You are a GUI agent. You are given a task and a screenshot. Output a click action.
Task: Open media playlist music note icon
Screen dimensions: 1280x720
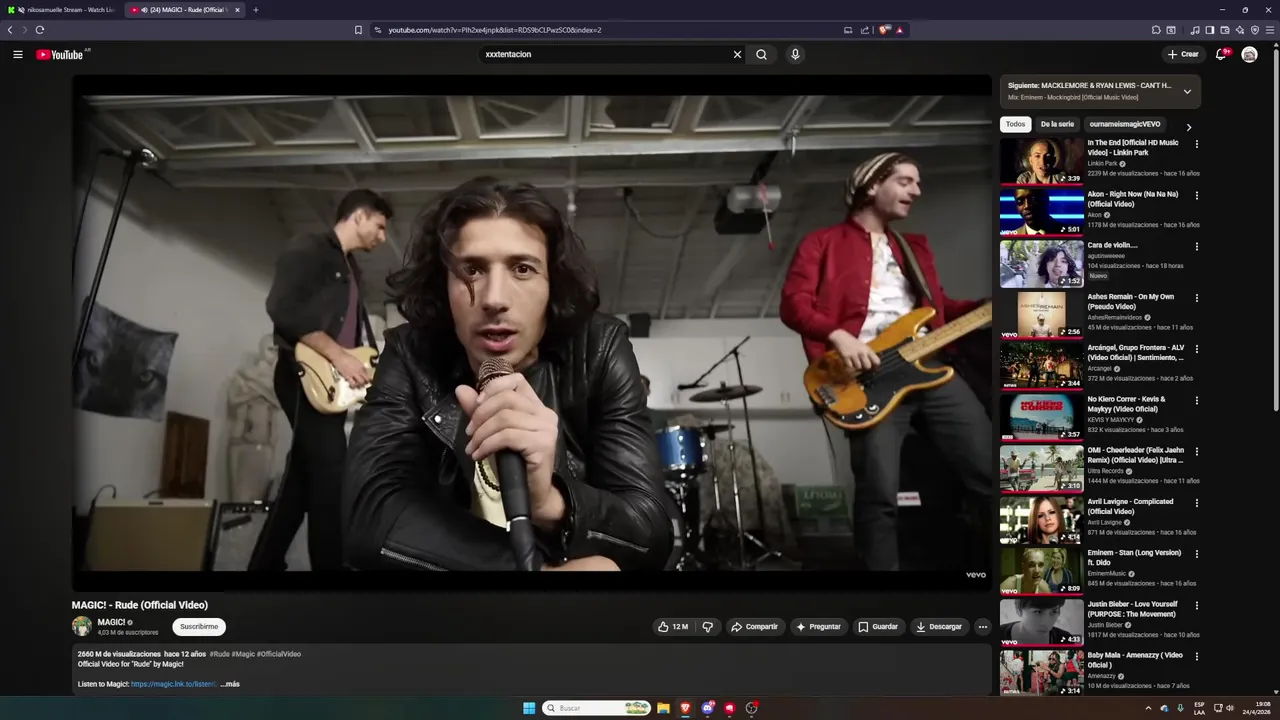tap(1195, 30)
